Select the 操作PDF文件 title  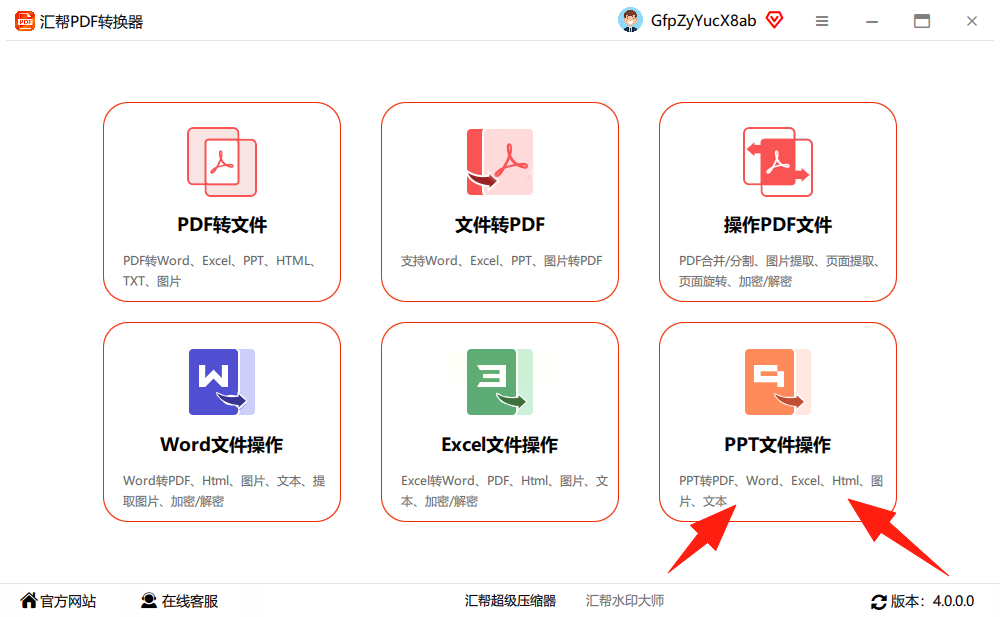point(778,225)
